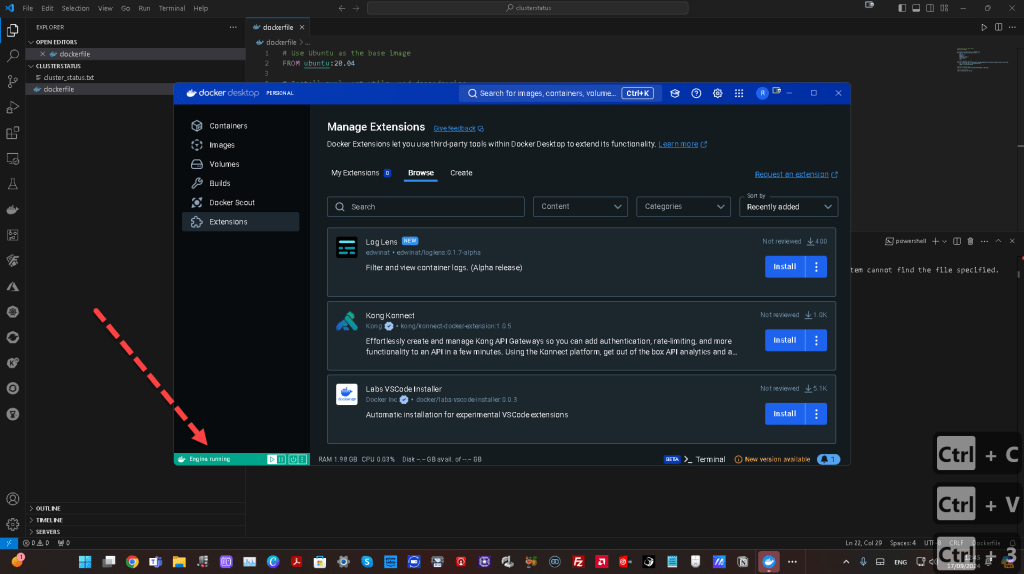Image resolution: width=1024 pixels, height=574 pixels.
Task: Open VS Code Manage gear menu
Action: (12, 524)
